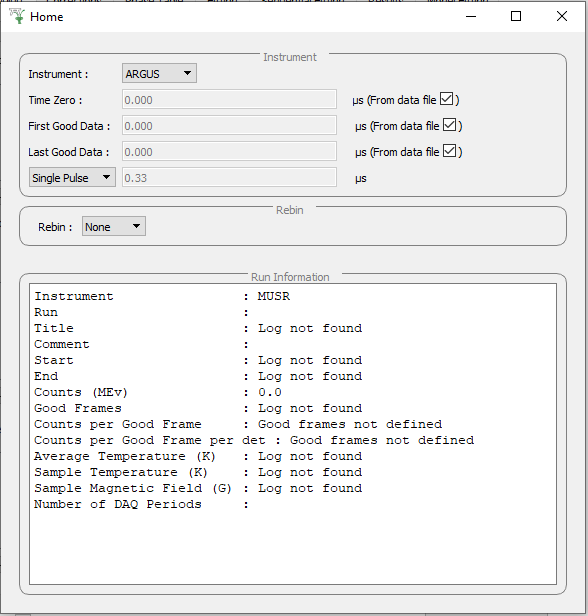588x616 pixels.
Task: Click the 'Start : Log not found' row
Action: (x=198, y=360)
